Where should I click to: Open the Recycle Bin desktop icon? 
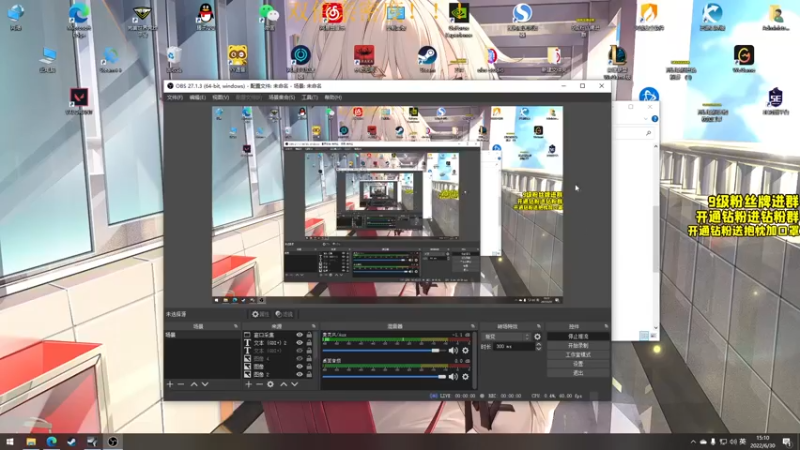click(x=174, y=60)
